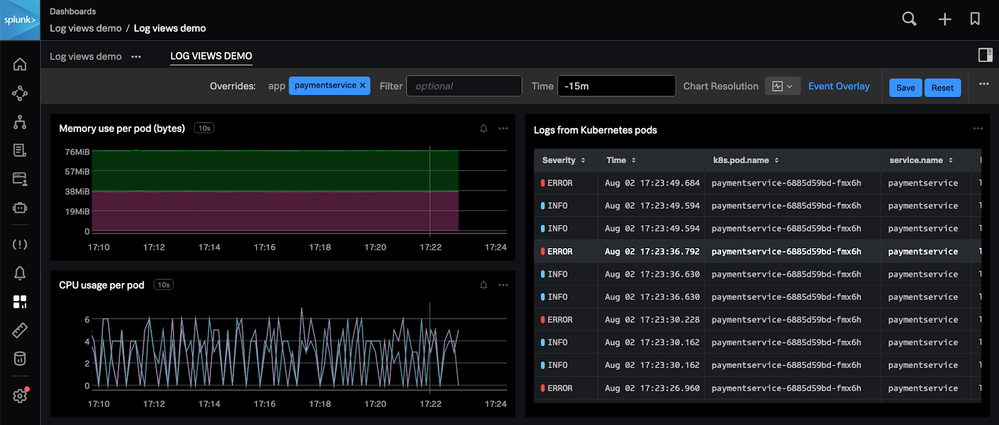This screenshot has height=425, width=999.
Task: Open the Home page from sidebar
Action: (19, 65)
